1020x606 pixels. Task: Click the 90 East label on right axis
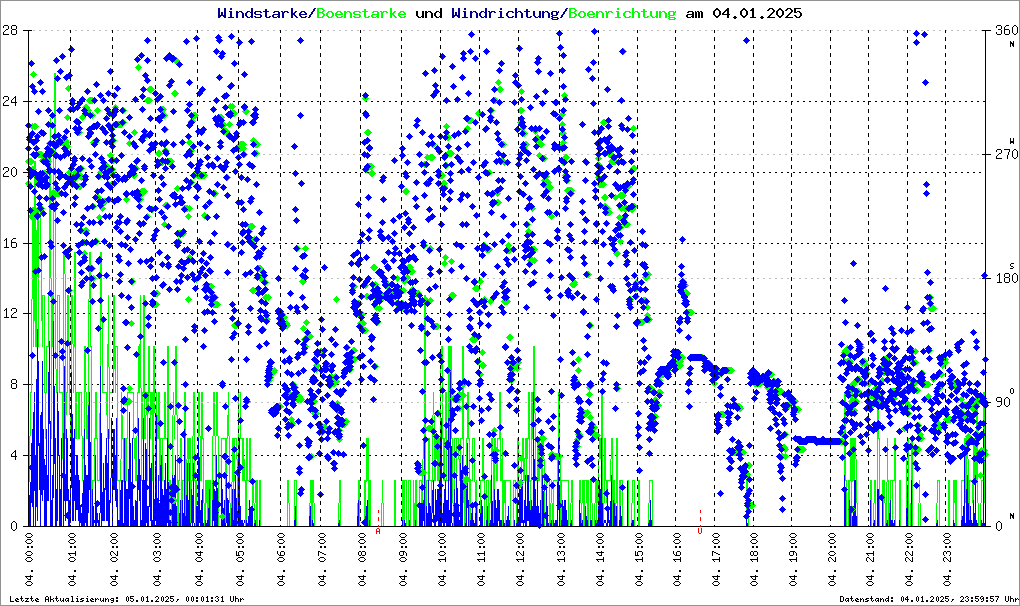click(x=1000, y=403)
